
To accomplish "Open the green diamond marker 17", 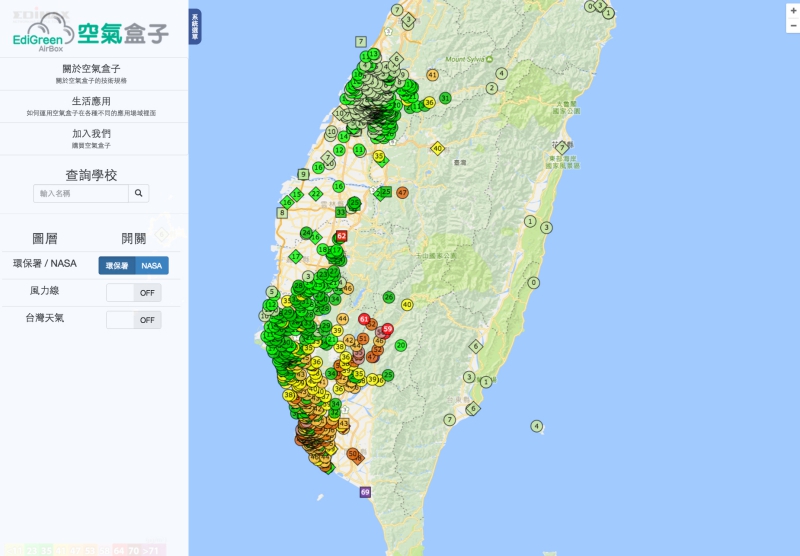I will click(x=295, y=256).
